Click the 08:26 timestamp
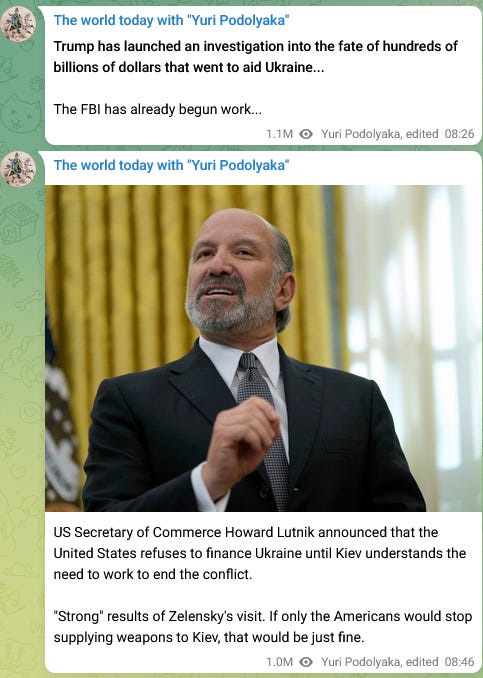 pyautogui.click(x=459, y=134)
